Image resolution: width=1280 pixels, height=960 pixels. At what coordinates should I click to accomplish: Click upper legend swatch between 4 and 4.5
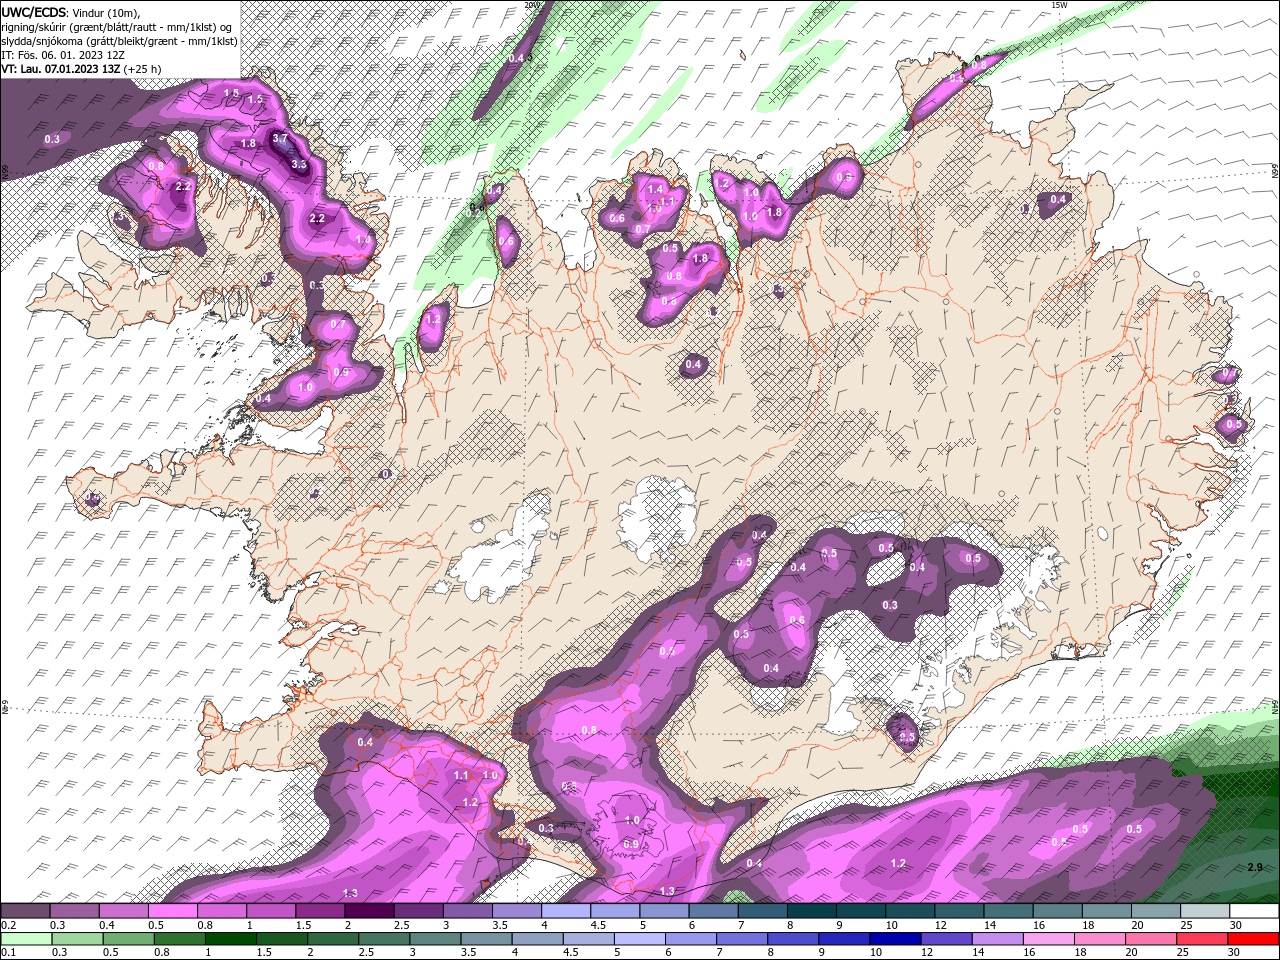[566, 911]
